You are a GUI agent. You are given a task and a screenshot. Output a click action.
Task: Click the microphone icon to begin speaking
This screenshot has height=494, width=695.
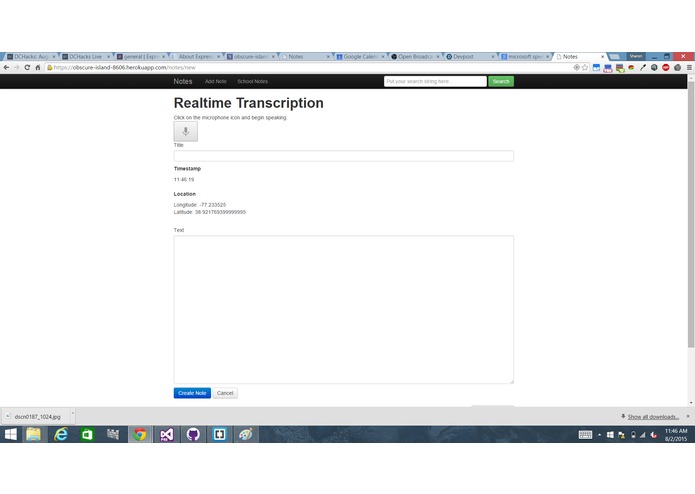(185, 132)
